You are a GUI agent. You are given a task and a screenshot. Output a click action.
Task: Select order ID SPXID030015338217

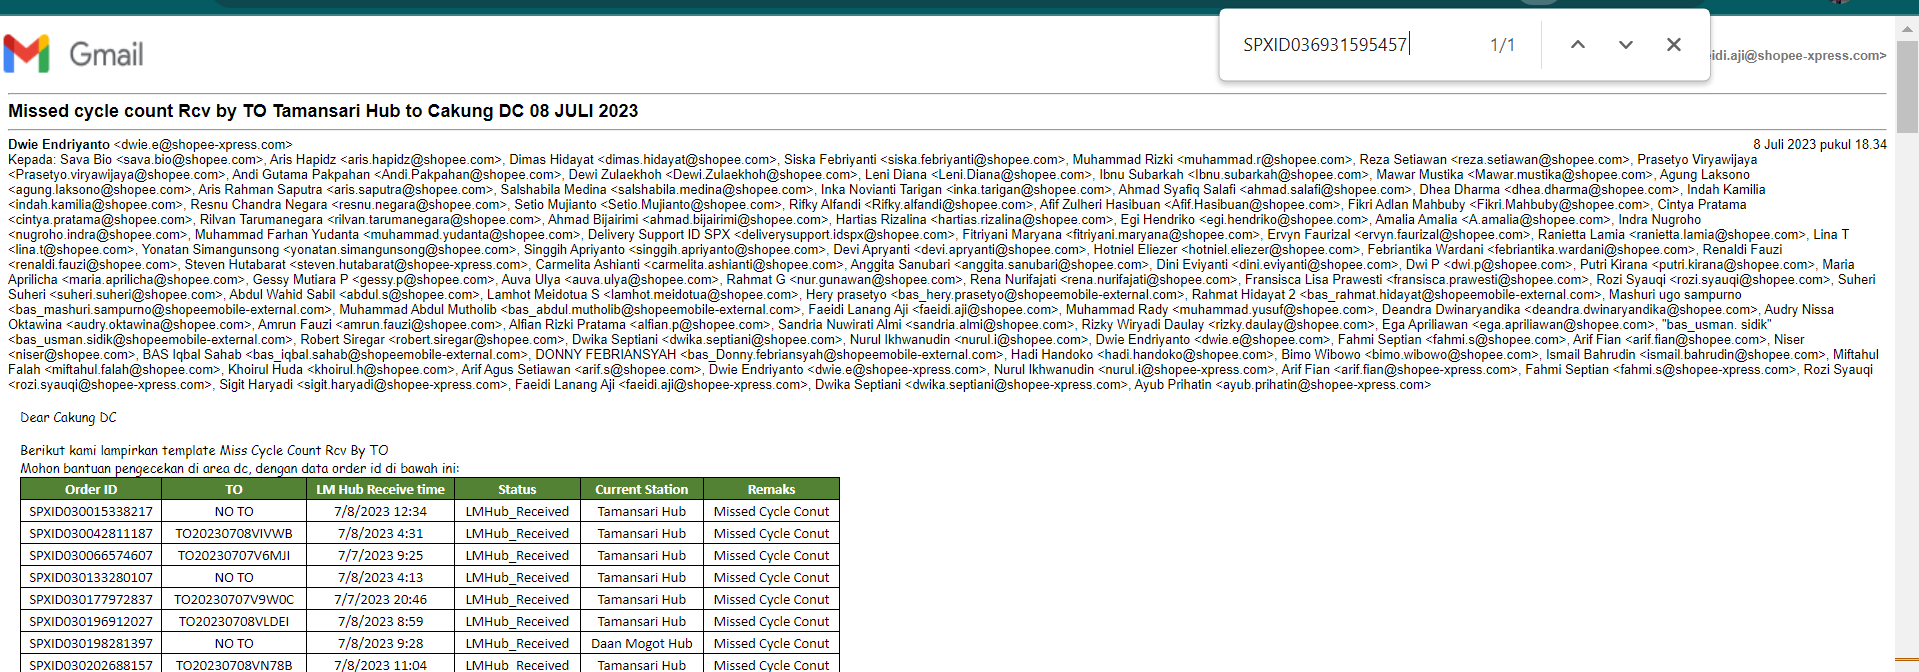91,512
